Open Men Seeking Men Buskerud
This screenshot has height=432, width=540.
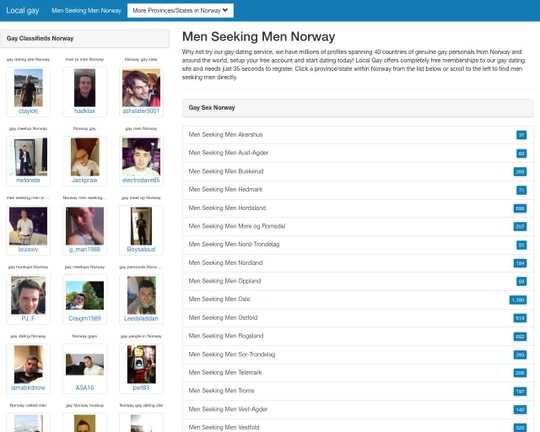(358, 171)
